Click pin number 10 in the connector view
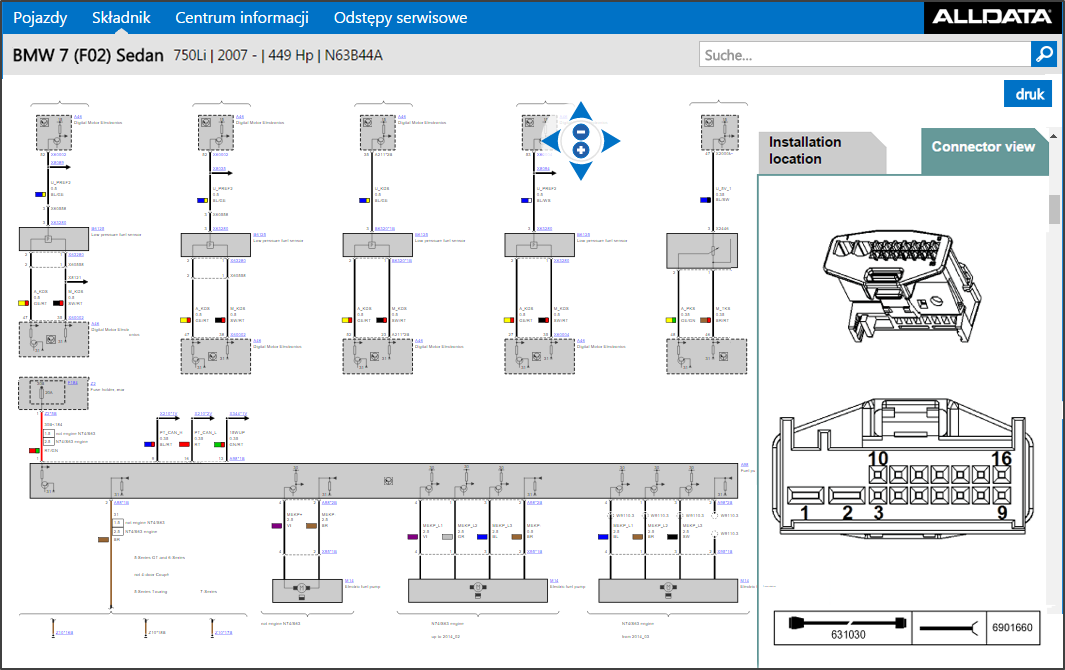The width and height of the screenshot is (1065, 670). click(x=878, y=459)
